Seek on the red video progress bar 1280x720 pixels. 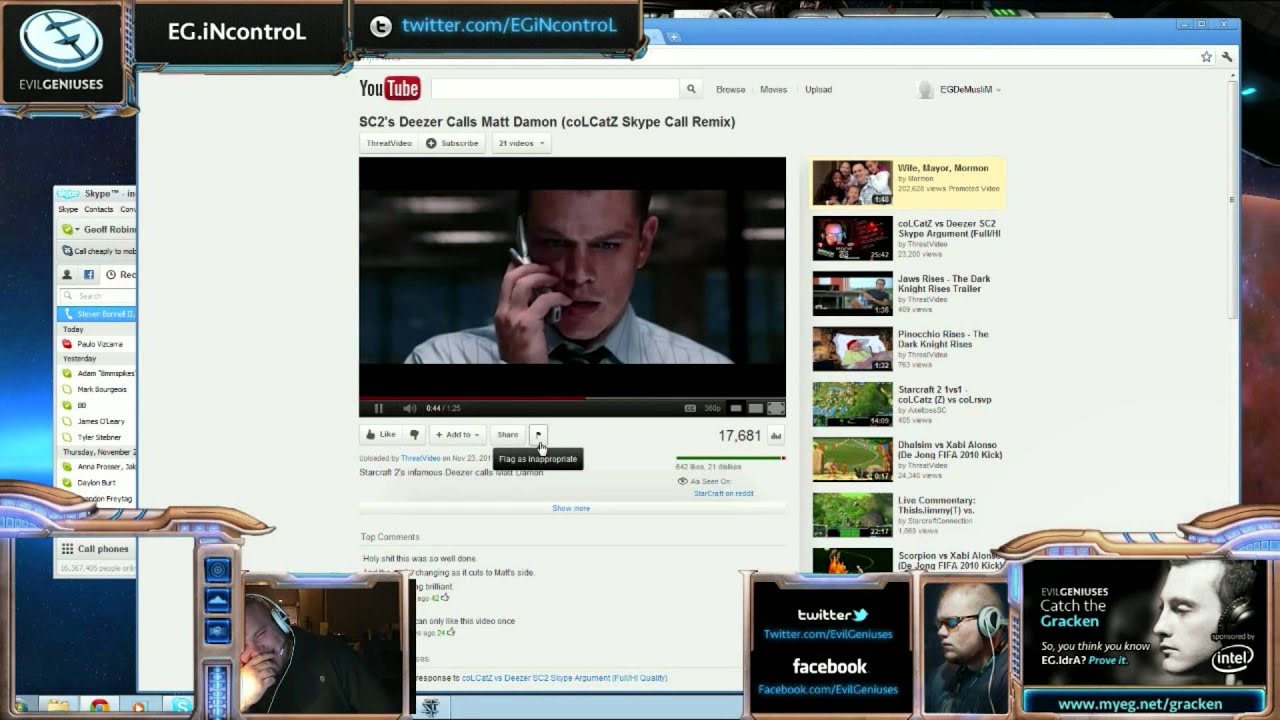572,398
